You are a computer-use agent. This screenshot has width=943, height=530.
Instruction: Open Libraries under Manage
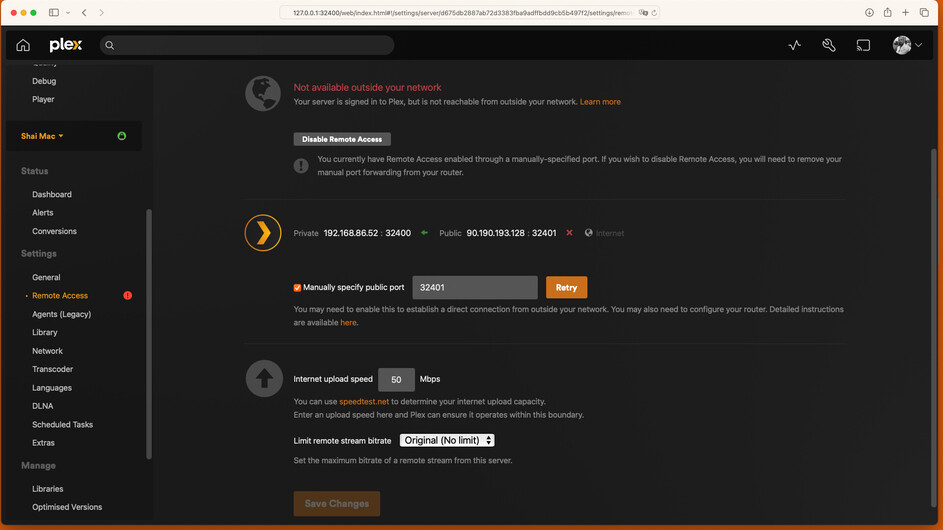click(48, 489)
